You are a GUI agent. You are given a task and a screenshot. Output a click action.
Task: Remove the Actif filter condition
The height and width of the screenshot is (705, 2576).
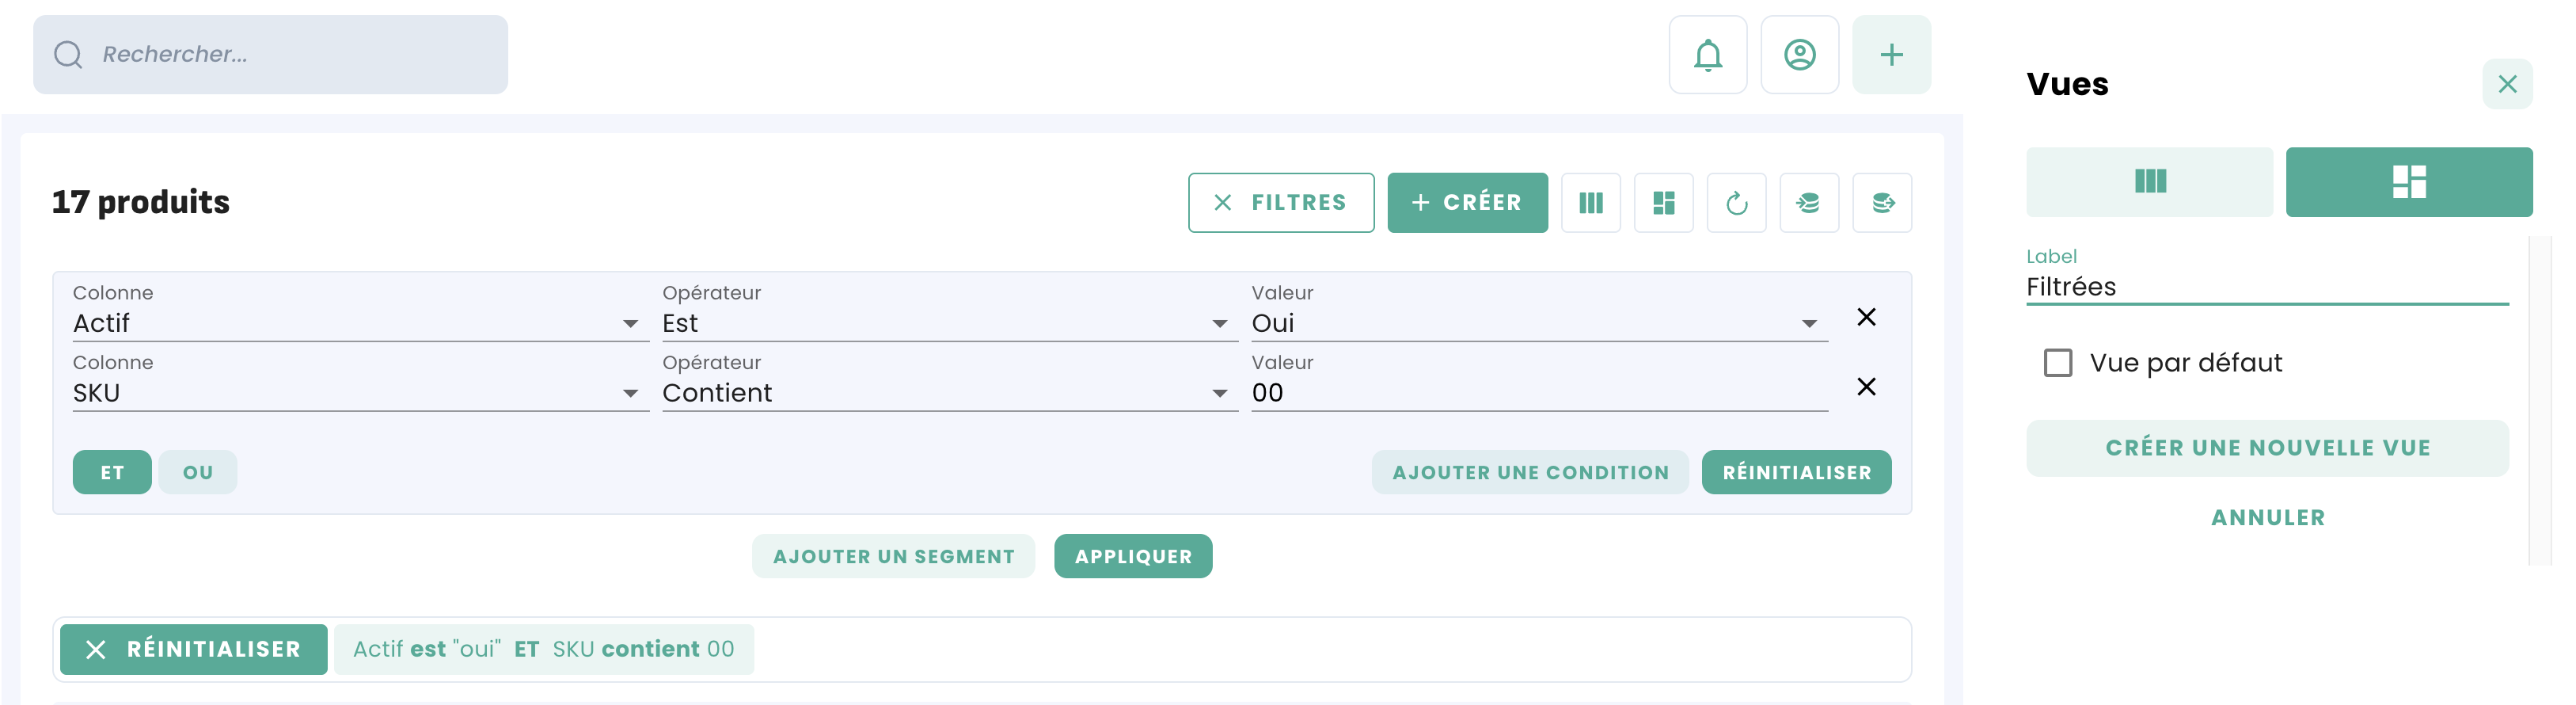tap(1865, 317)
